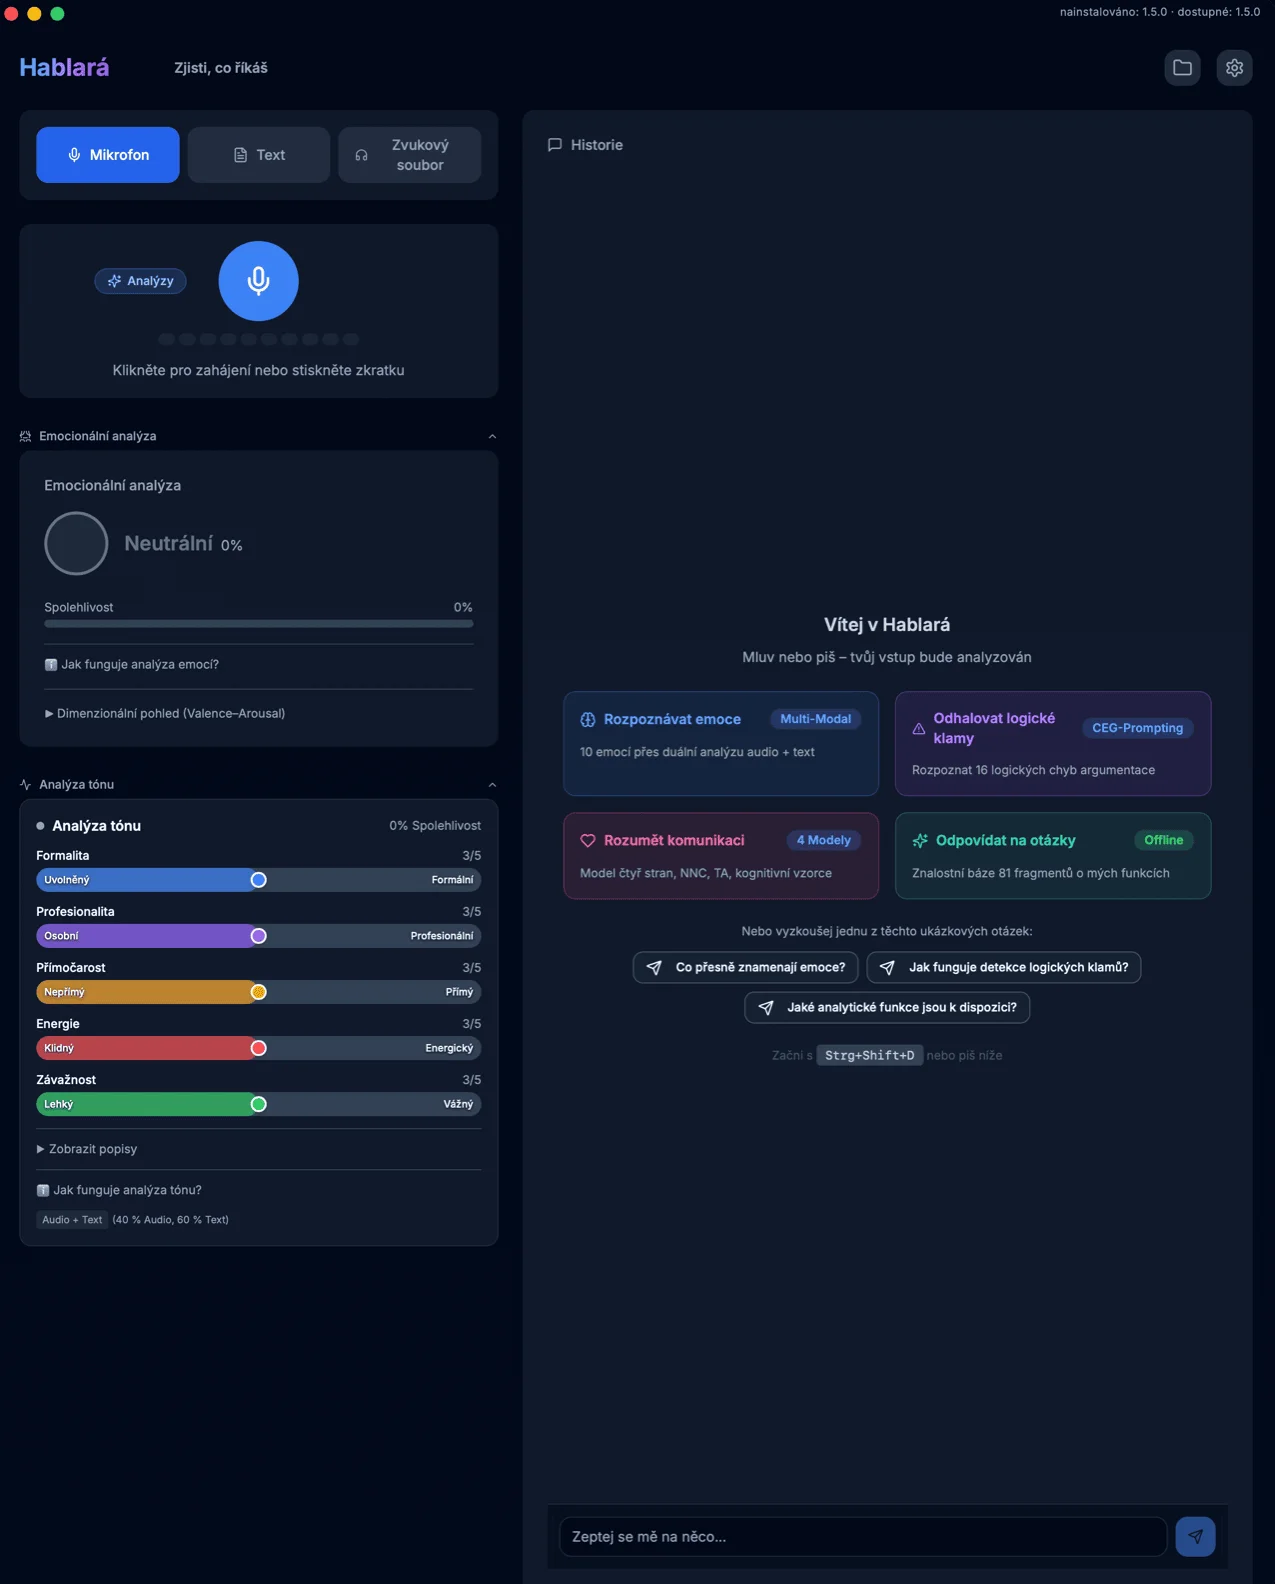Click sample question Co přesně znamenají emoce?
This screenshot has height=1584, width=1275.
tap(745, 967)
